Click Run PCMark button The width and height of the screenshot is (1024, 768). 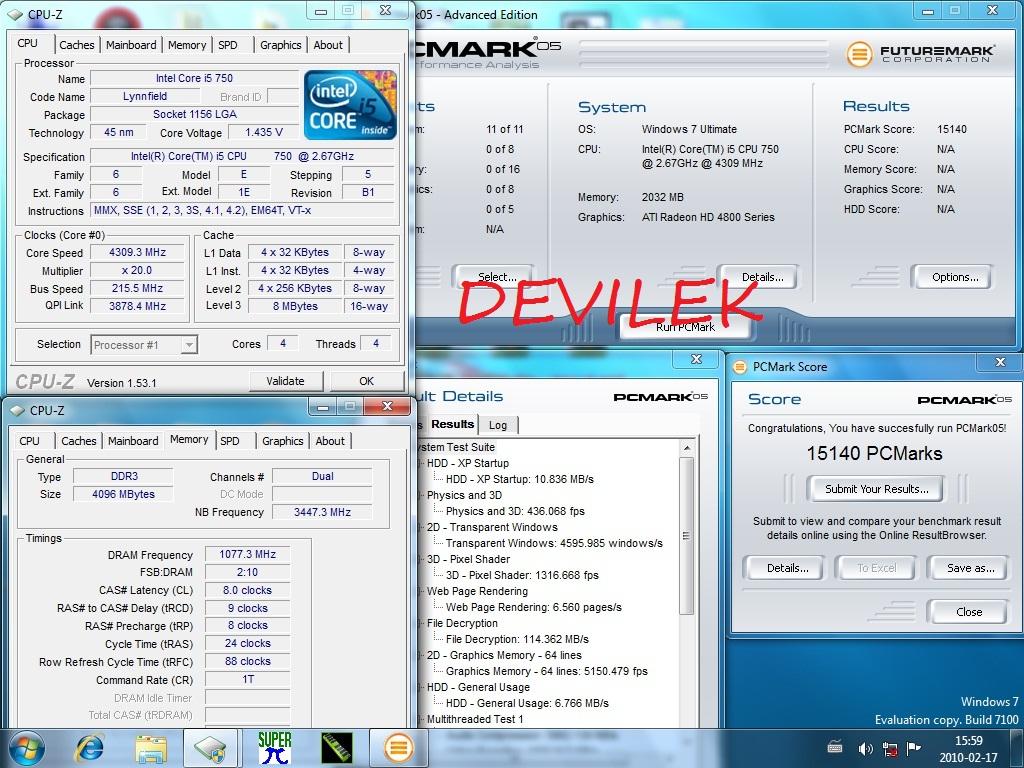click(x=685, y=327)
